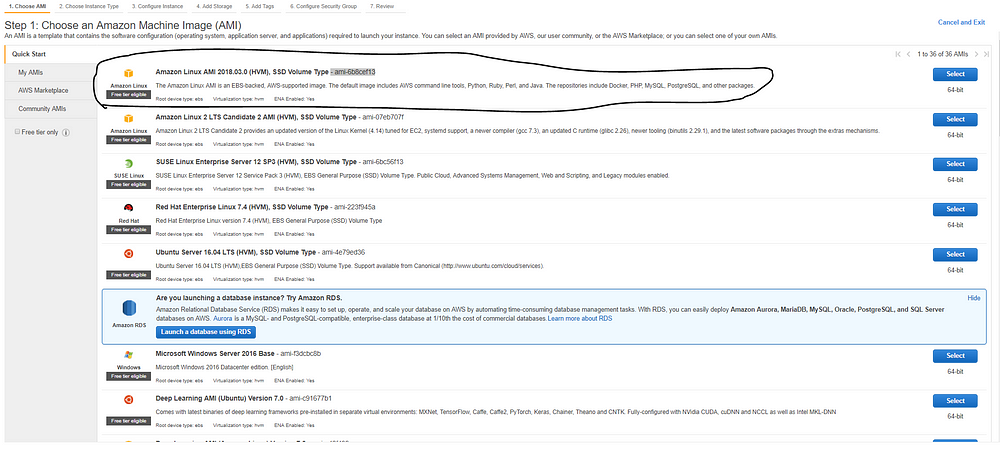Select the Amazon Linux AMI 2018.03.0 image
Image resolution: width=1000 pixels, height=456 pixels.
tap(955, 74)
